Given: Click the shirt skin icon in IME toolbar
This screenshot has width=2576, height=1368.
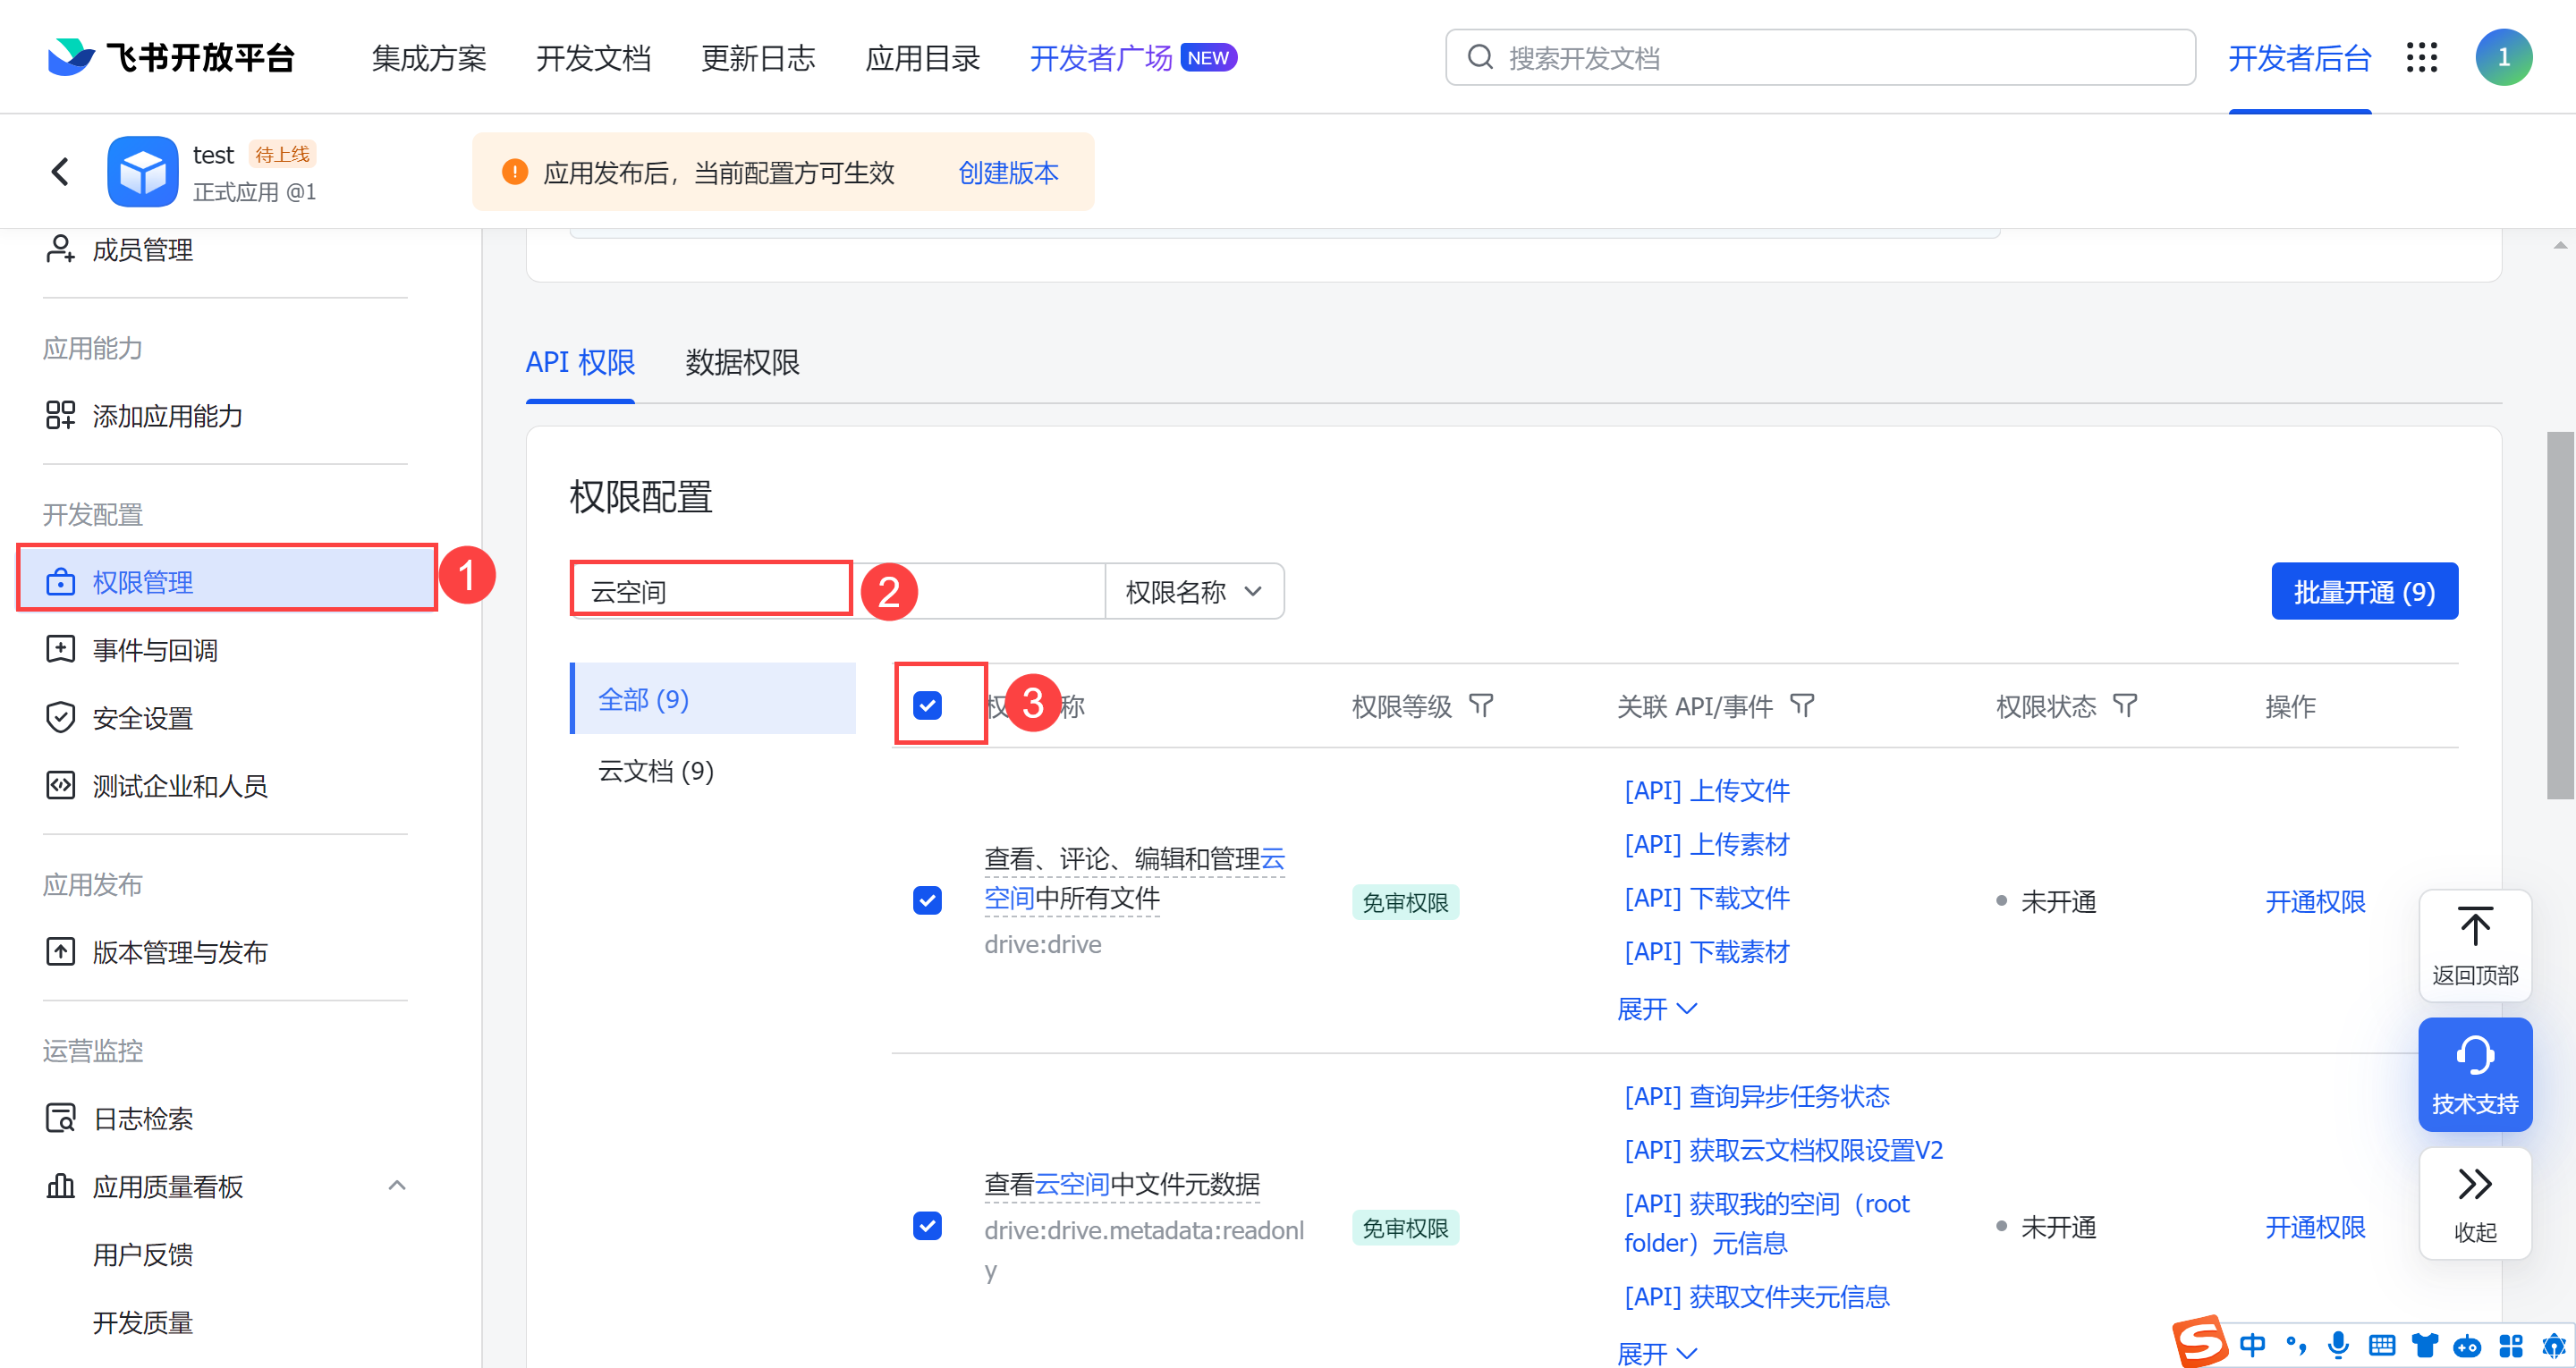Looking at the screenshot, I should [2424, 1344].
